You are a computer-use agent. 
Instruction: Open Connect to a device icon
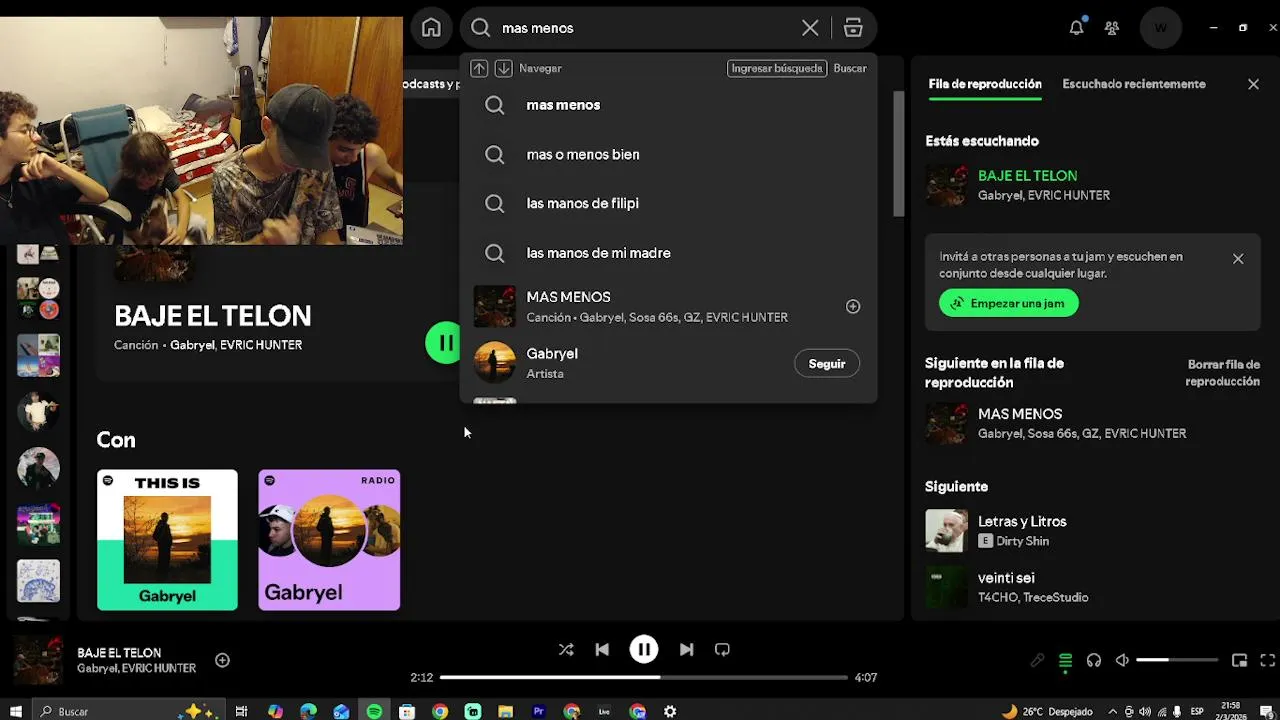tap(1094, 660)
